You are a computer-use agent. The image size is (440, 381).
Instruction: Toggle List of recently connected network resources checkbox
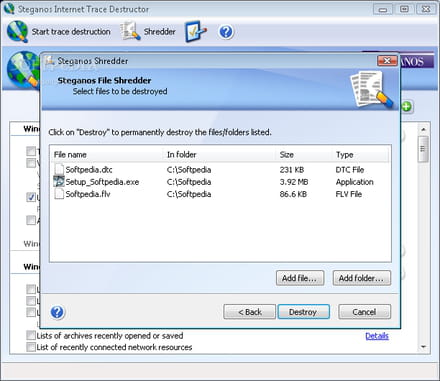coord(31,347)
